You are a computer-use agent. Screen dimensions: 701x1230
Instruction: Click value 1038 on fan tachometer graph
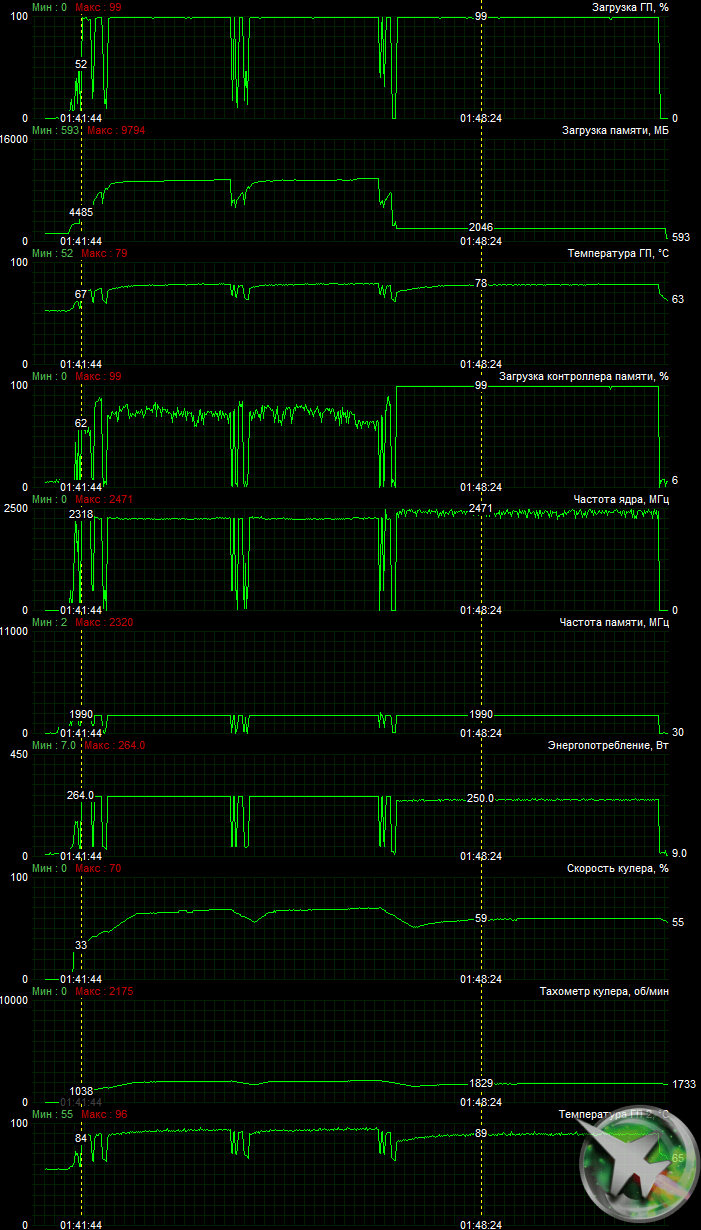coord(81,1091)
